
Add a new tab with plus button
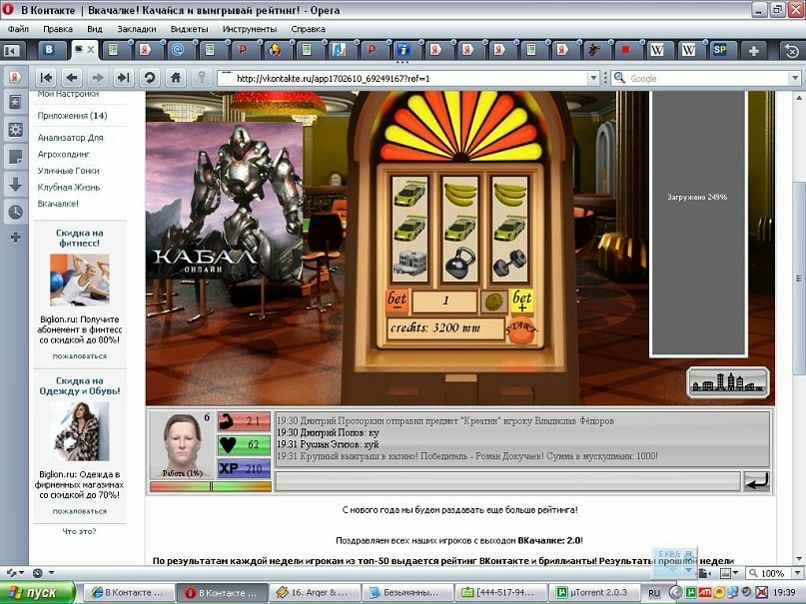pyautogui.click(x=754, y=50)
